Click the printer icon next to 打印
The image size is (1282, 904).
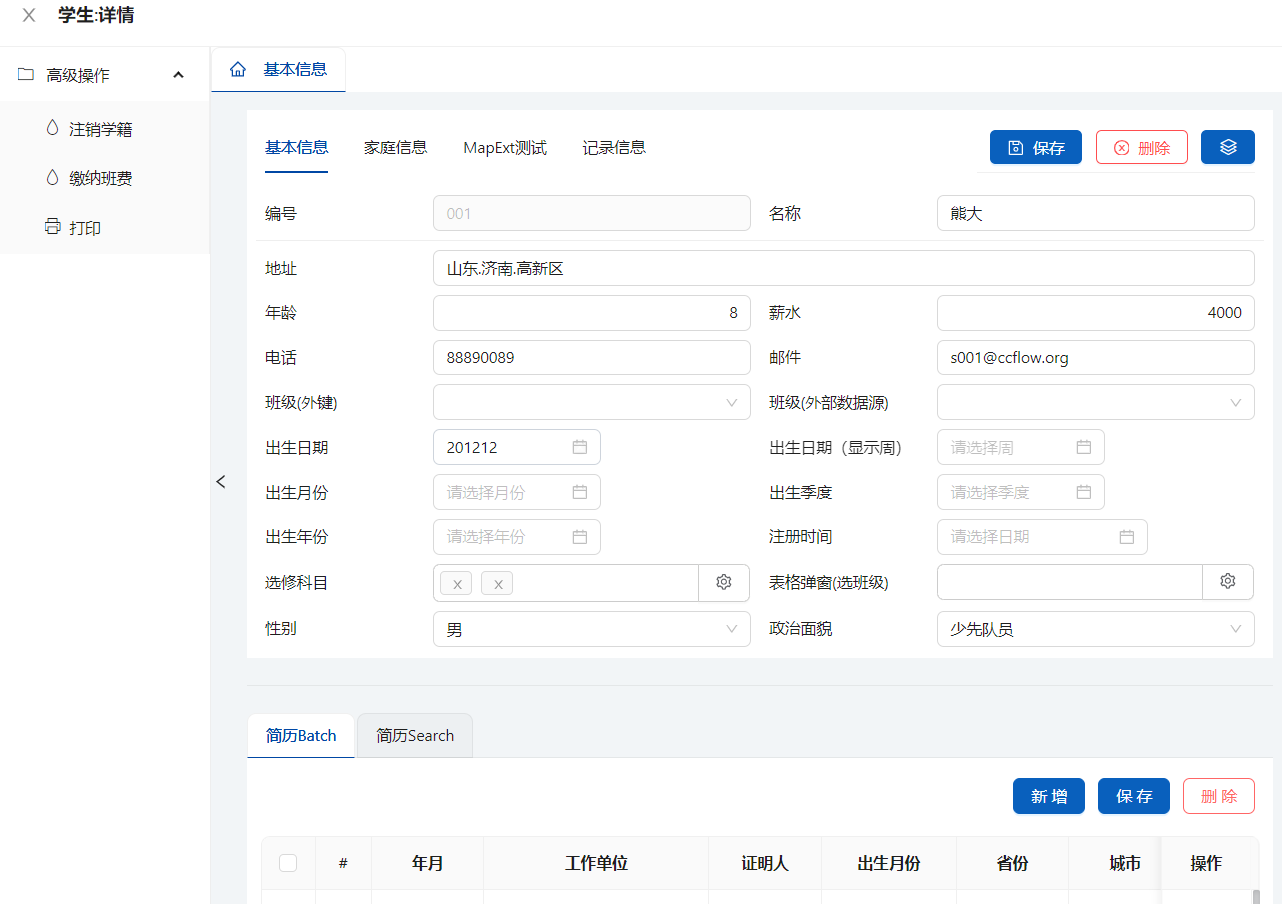click(53, 227)
